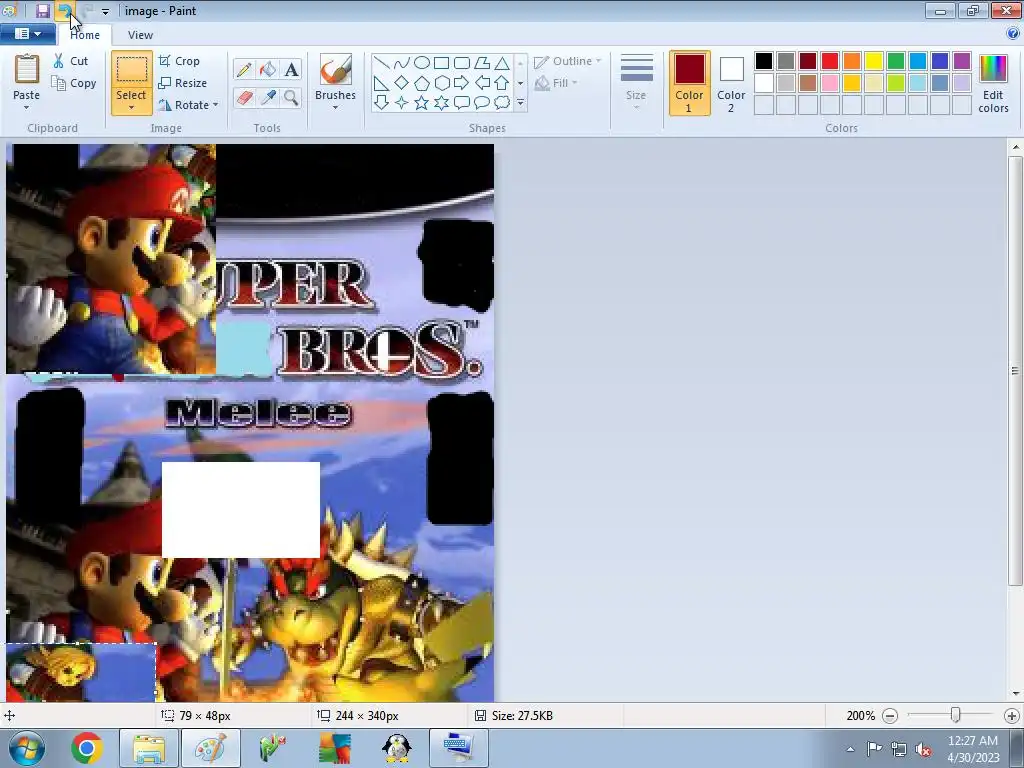Click the Undo arrow in quick access toolbar
This screenshot has height=768, width=1024.
[64, 10]
